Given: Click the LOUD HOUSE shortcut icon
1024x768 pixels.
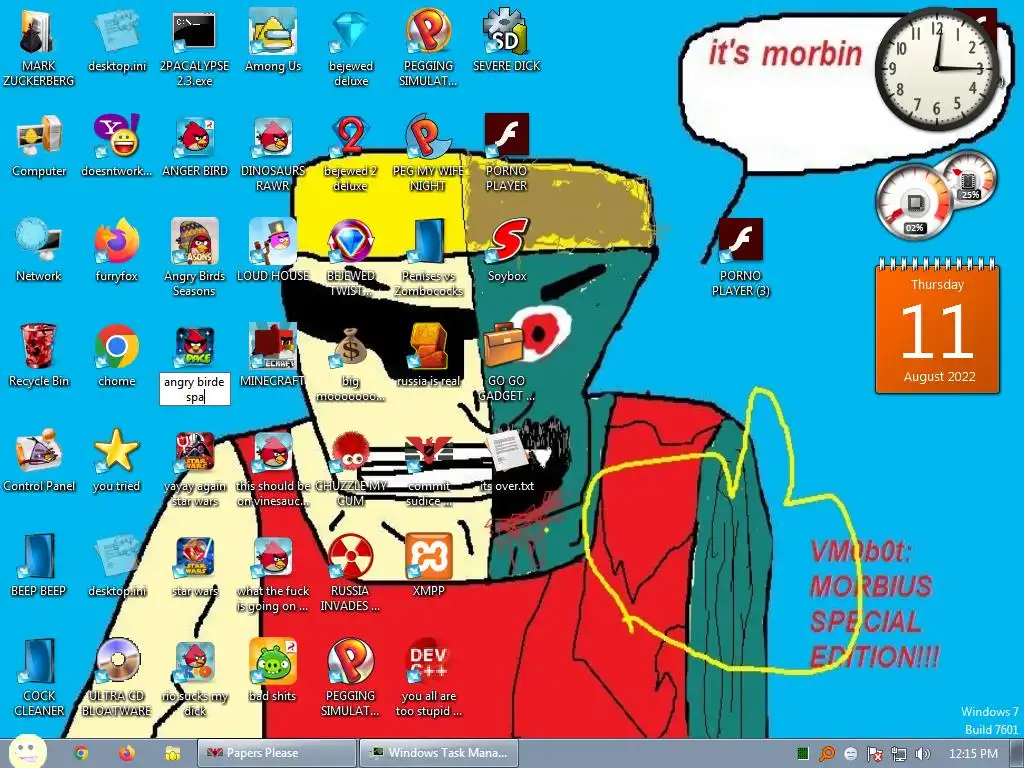Looking at the screenshot, I should [273, 243].
